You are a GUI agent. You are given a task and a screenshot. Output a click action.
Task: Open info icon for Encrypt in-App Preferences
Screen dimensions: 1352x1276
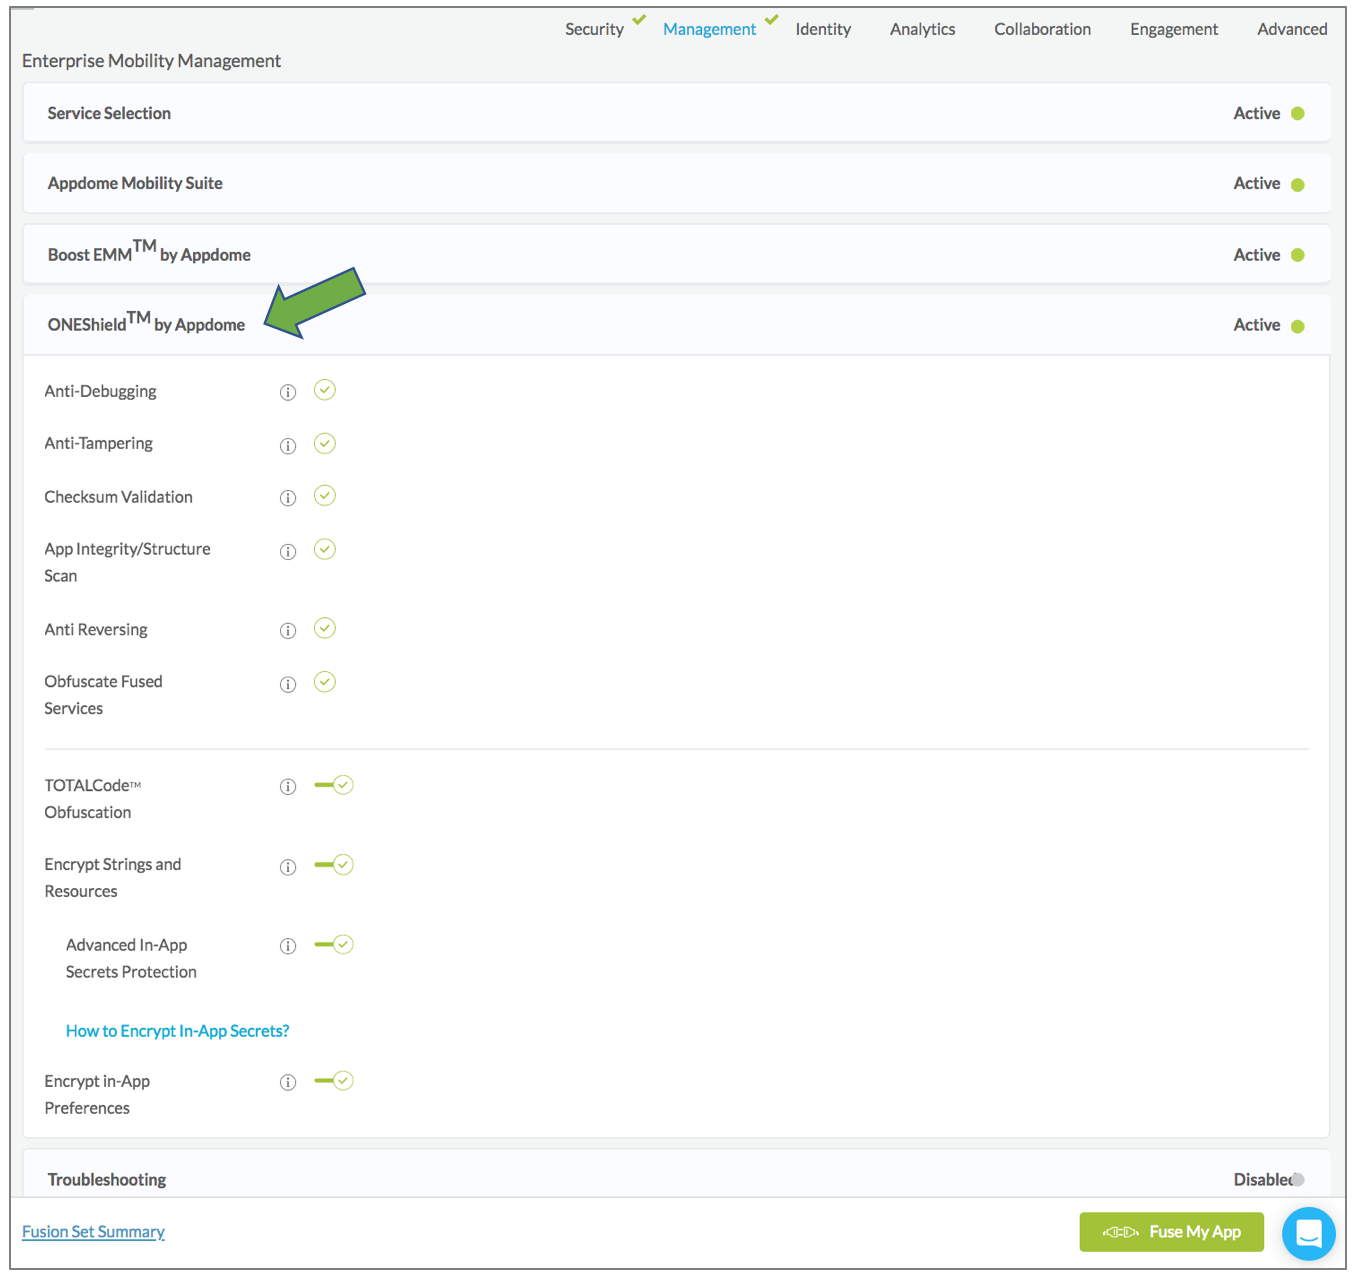click(x=288, y=1082)
